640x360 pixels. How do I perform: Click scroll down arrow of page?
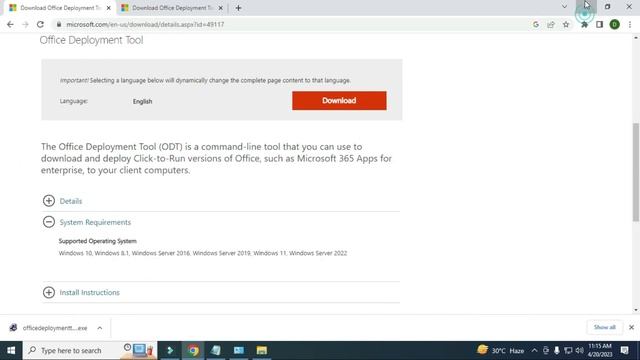(636, 310)
